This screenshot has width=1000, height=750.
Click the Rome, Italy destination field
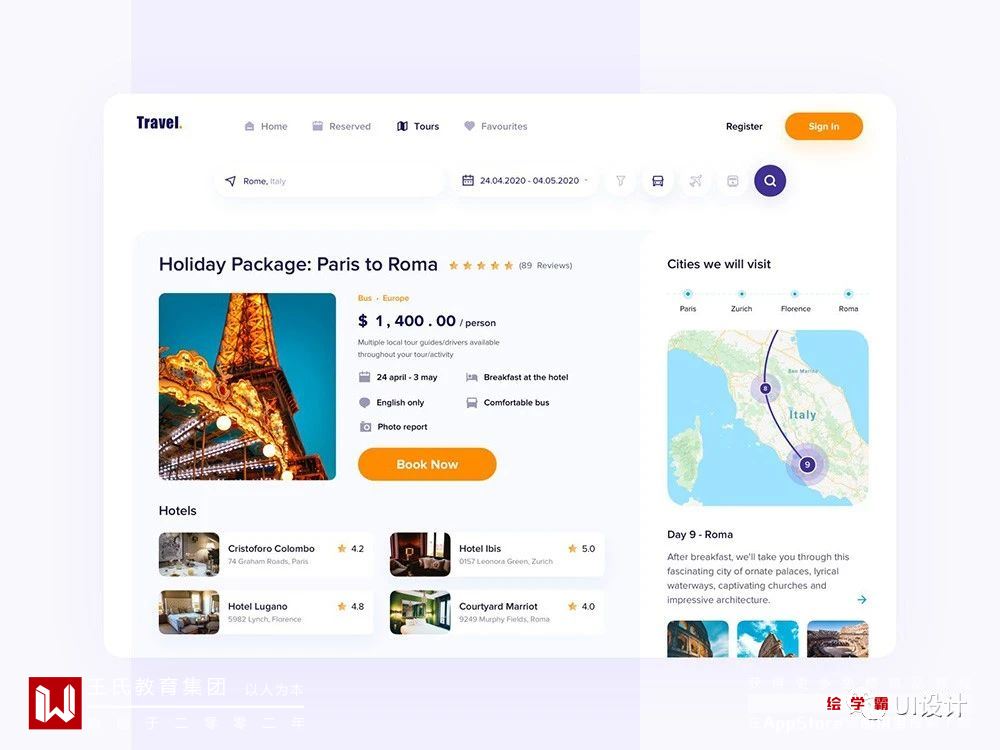coord(330,181)
